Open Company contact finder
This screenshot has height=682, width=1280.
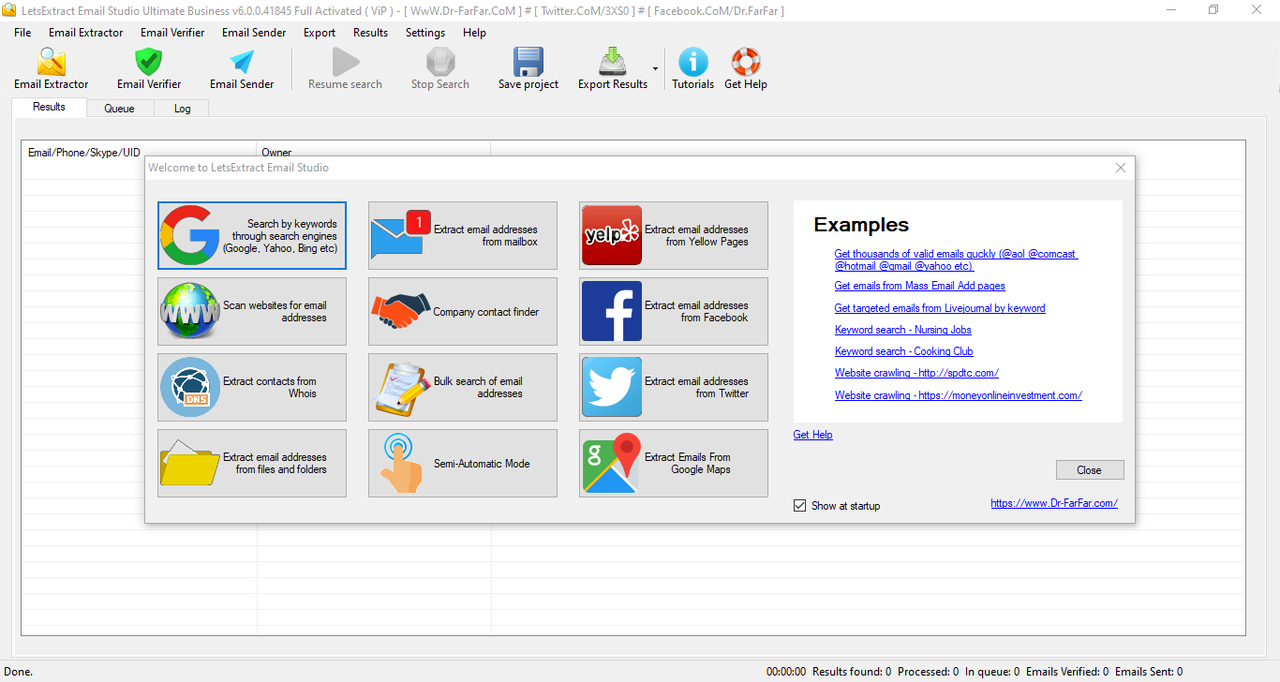pyautogui.click(x=463, y=312)
